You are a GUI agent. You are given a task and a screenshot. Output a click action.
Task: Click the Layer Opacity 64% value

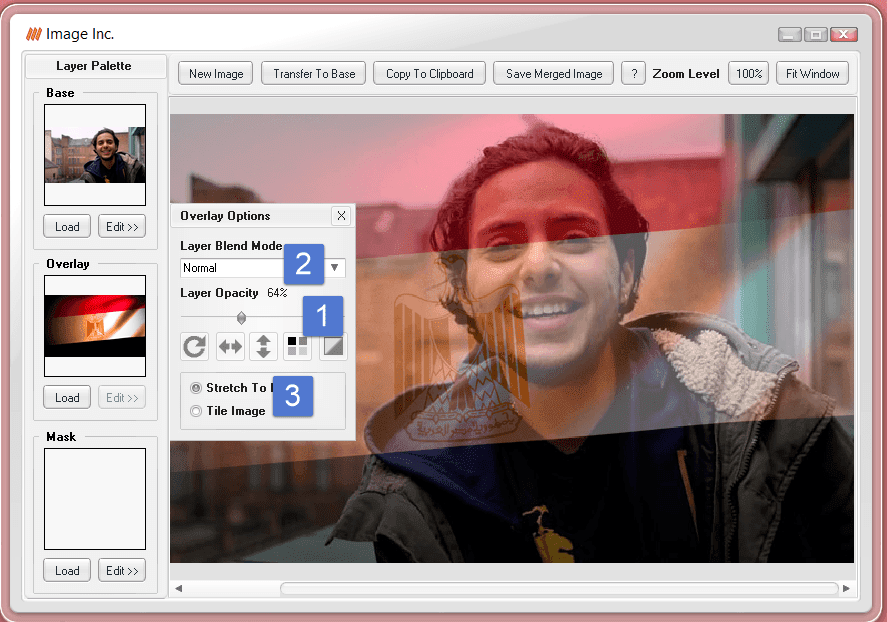(277, 293)
